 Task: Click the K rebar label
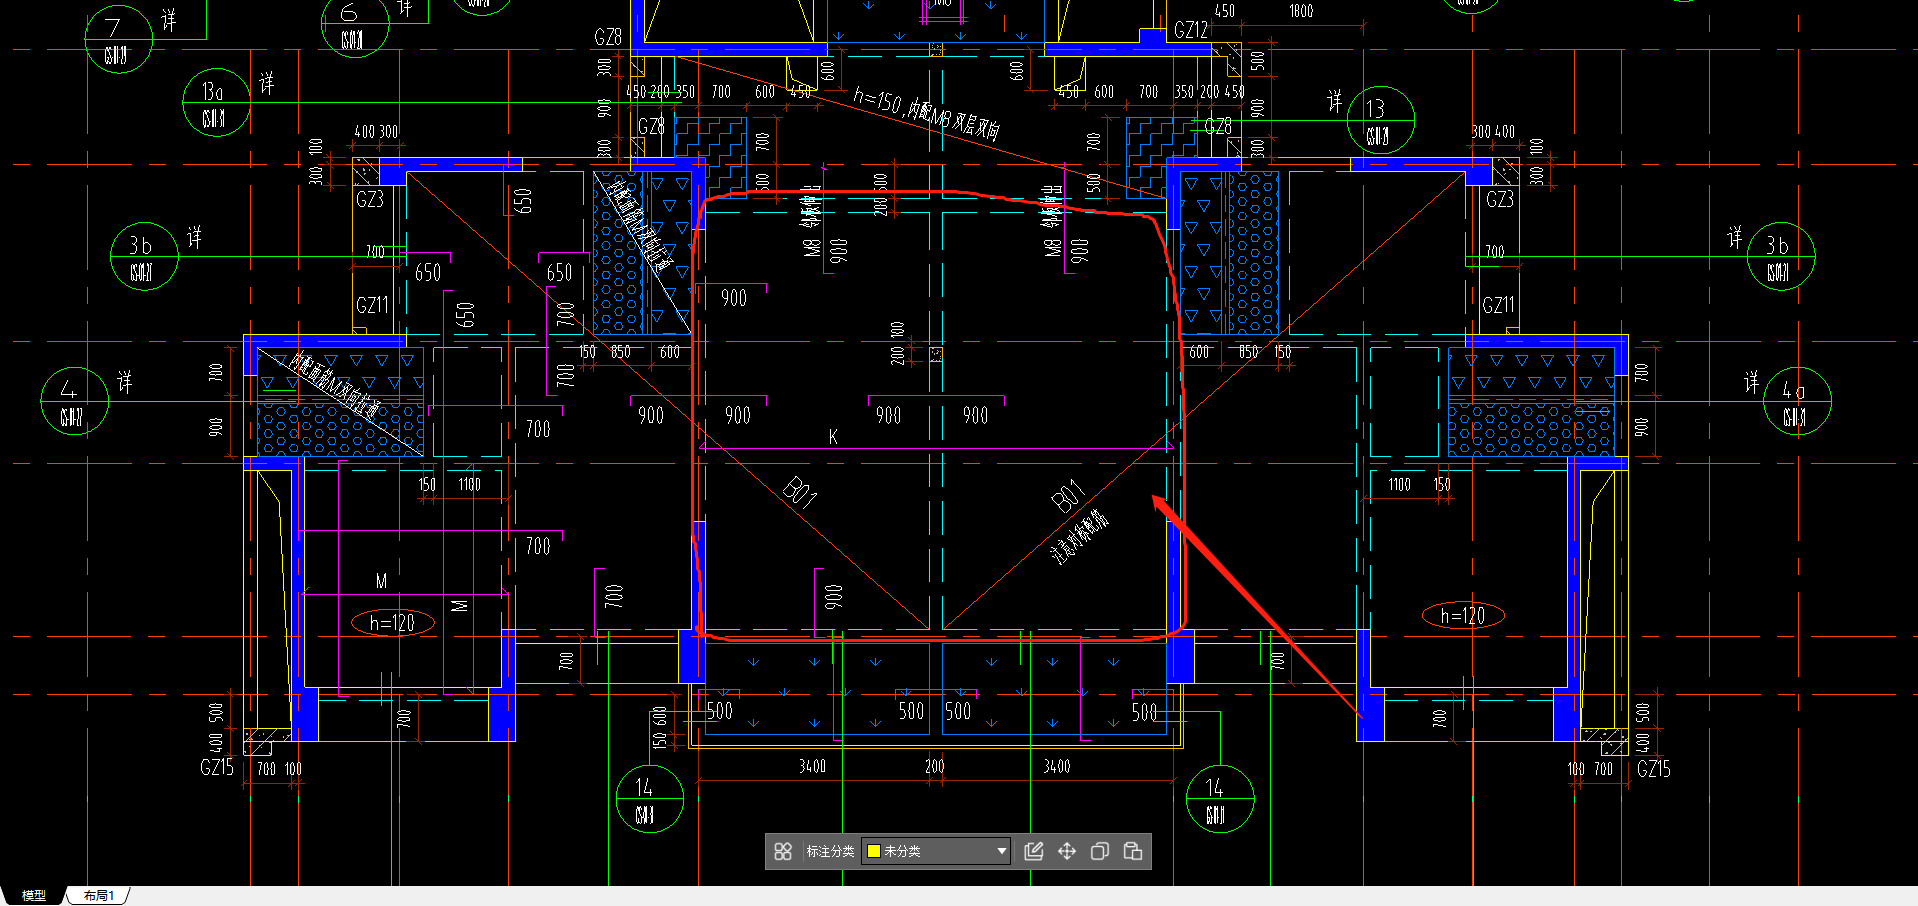coord(833,437)
